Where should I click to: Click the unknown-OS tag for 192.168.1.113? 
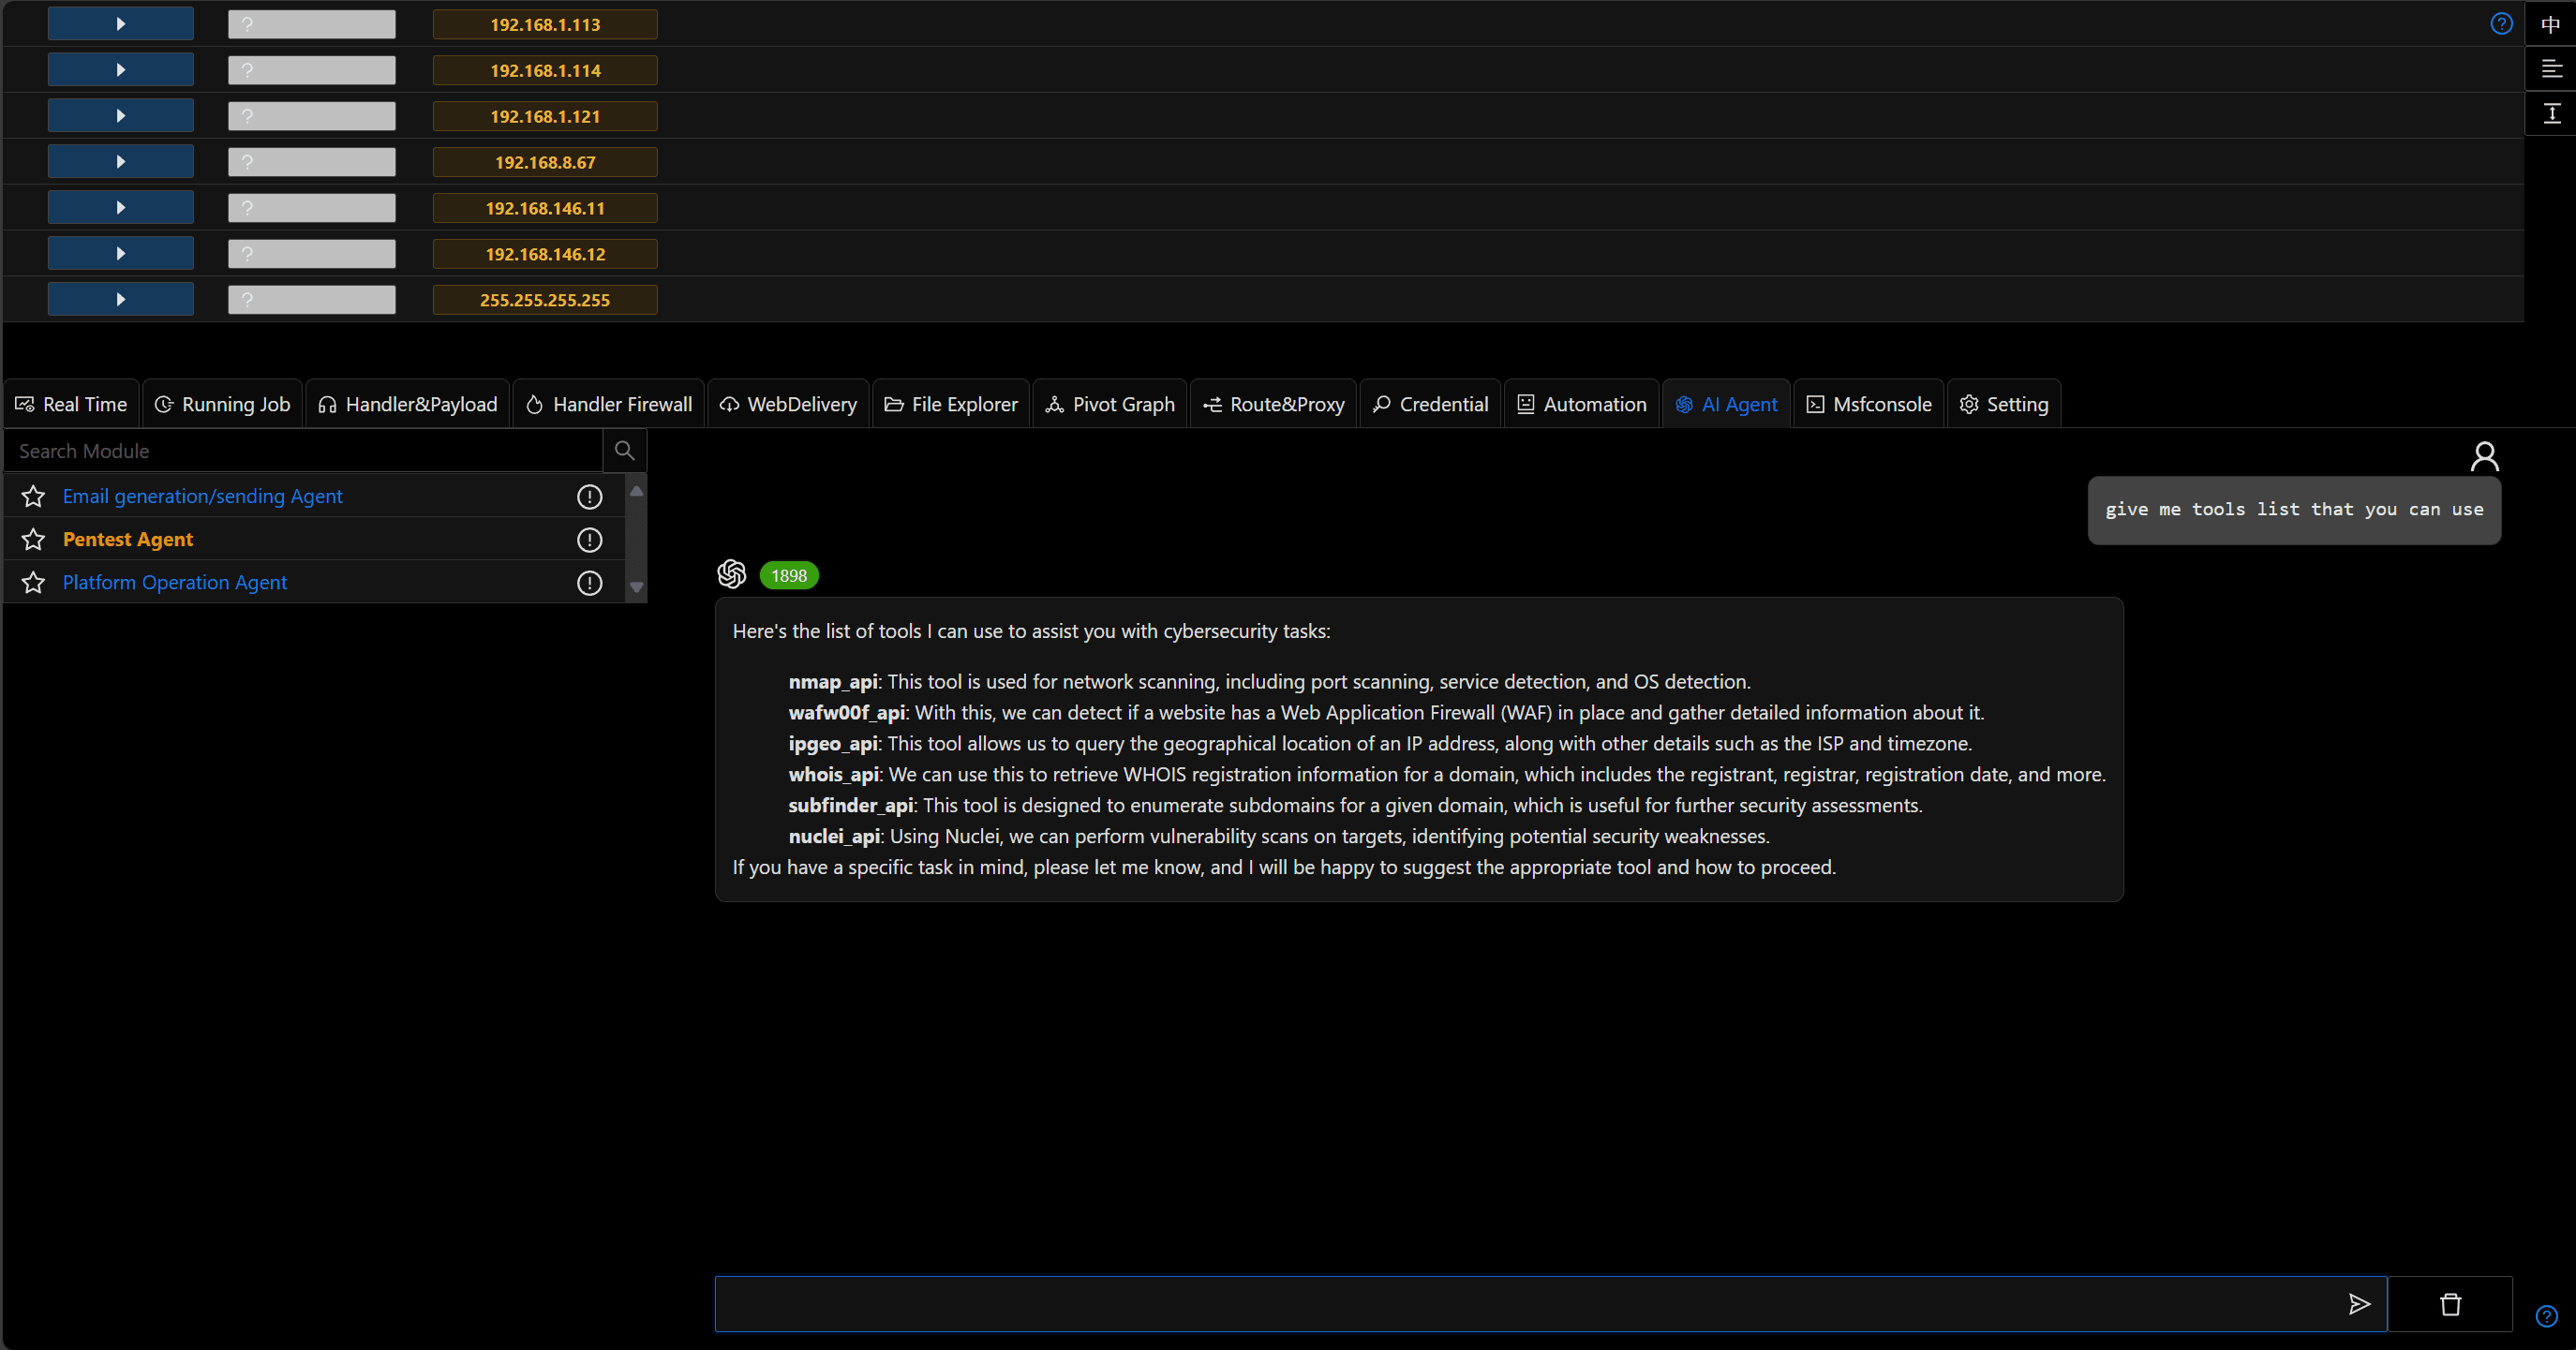point(312,24)
